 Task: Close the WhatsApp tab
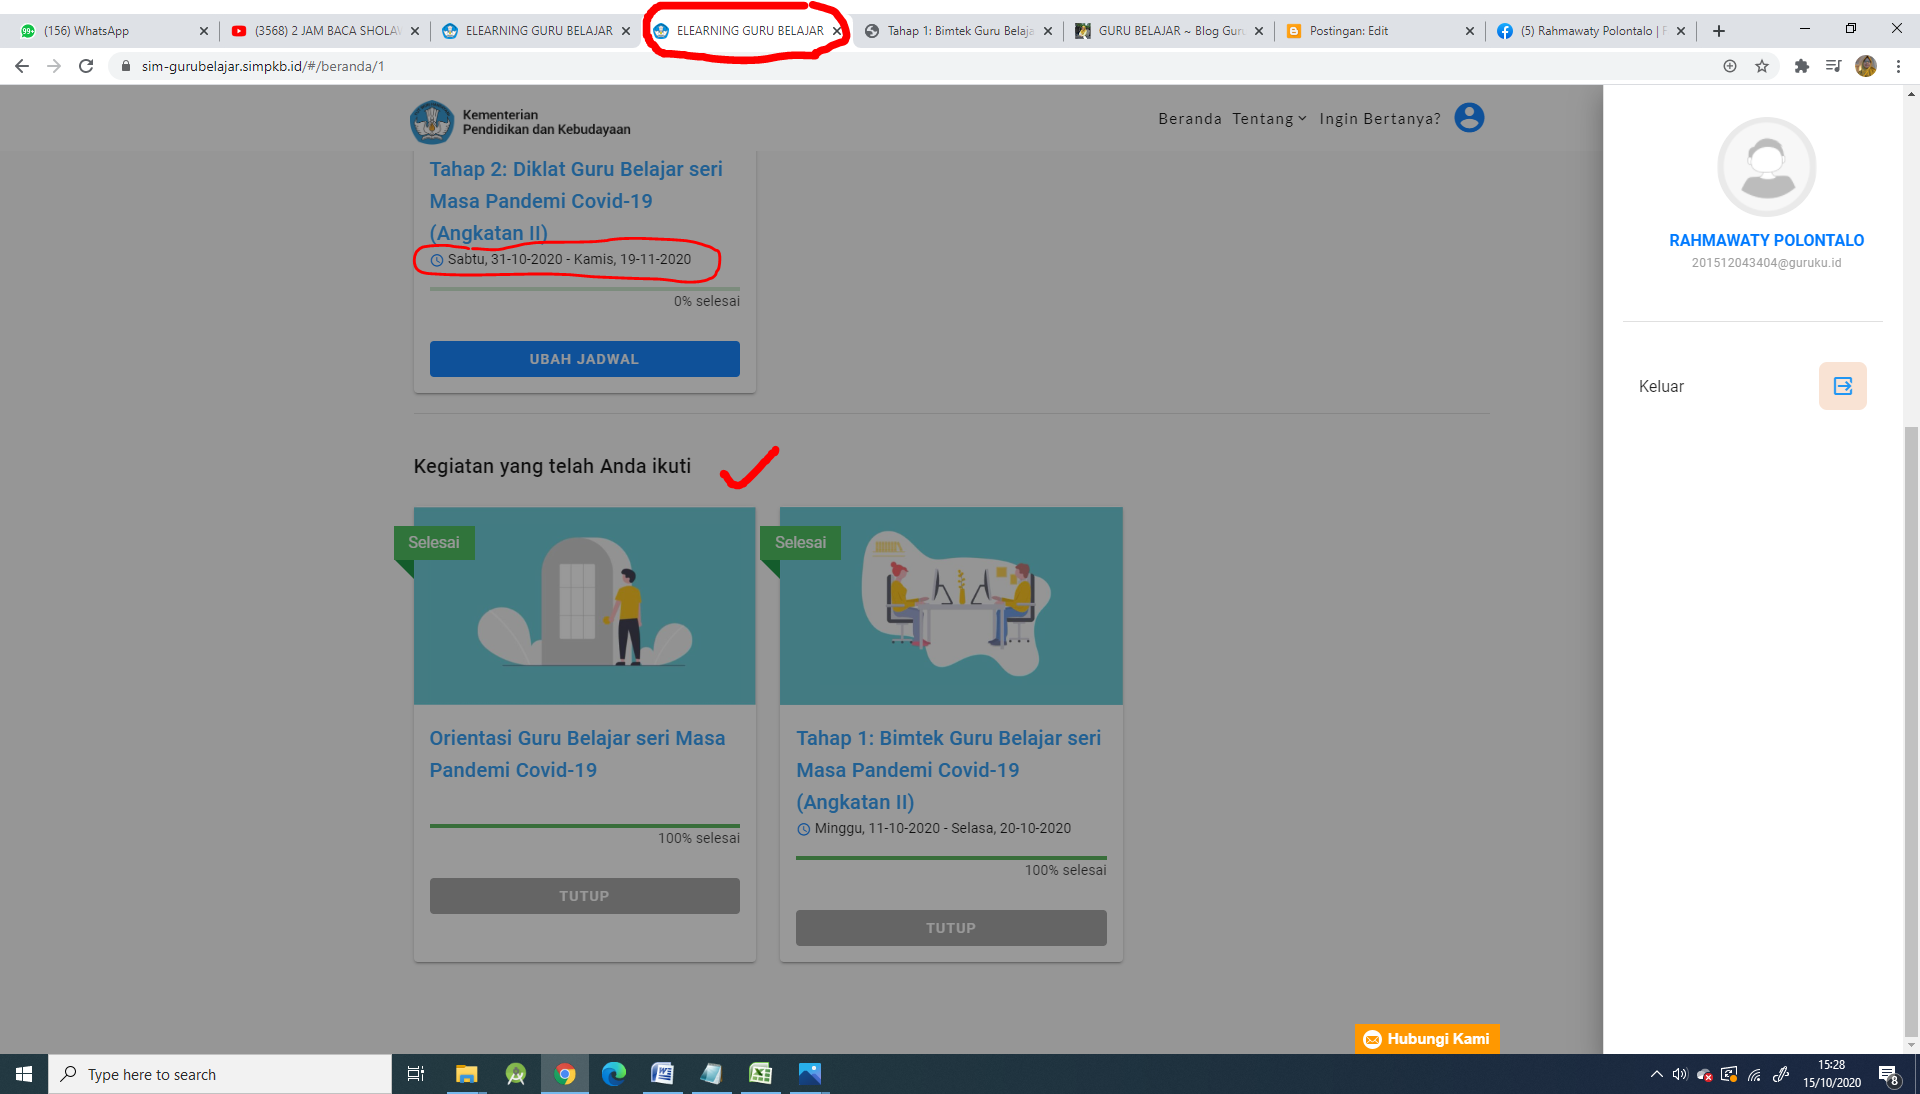point(203,31)
